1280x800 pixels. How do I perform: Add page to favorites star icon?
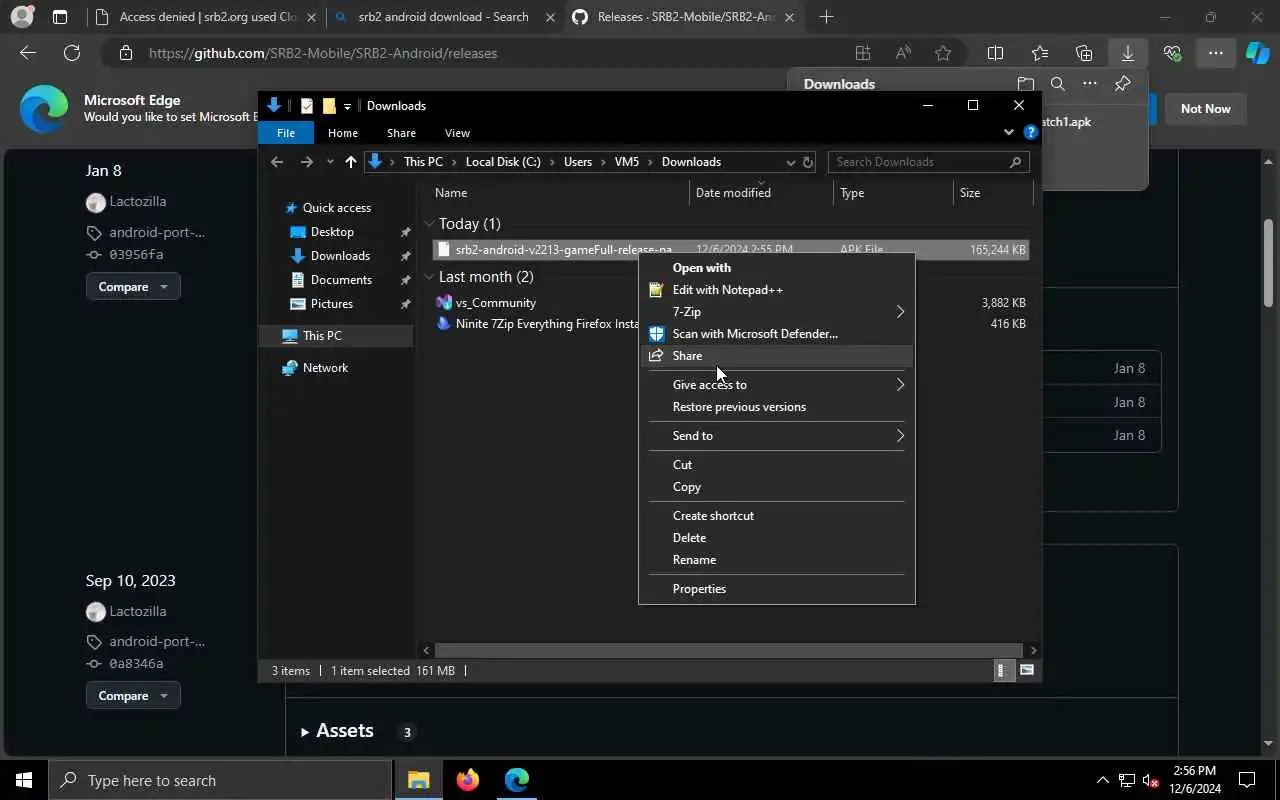[943, 53]
